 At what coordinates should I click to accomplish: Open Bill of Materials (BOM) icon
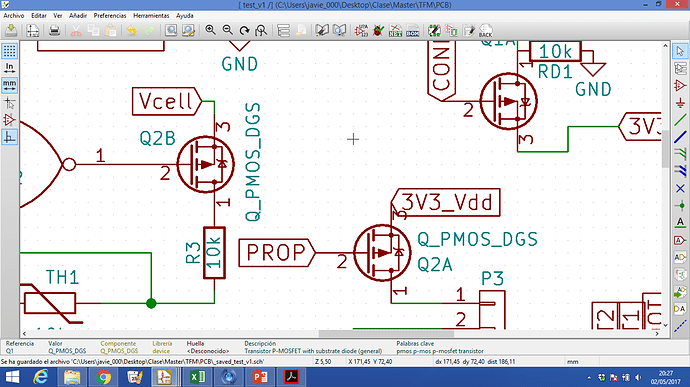click(x=412, y=30)
